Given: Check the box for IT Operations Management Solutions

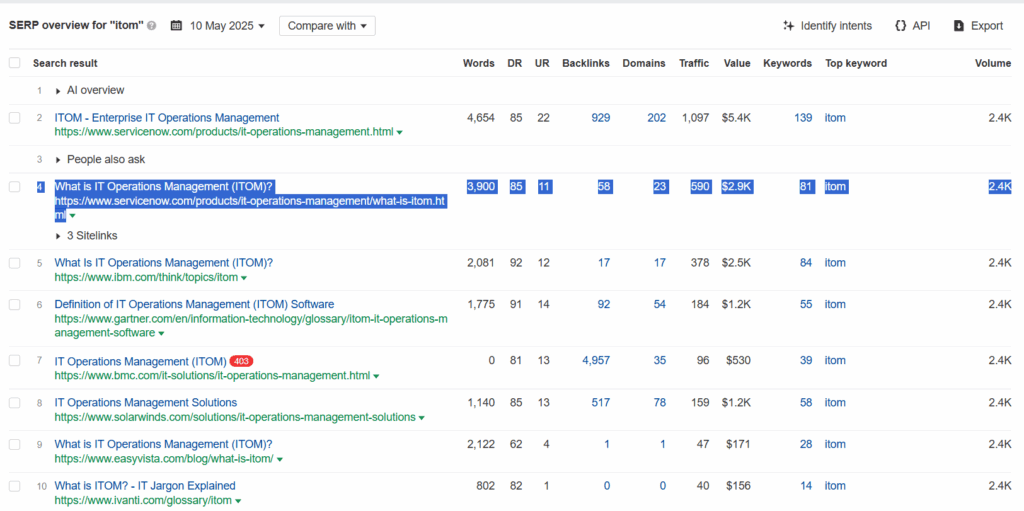Looking at the screenshot, I should [14, 403].
